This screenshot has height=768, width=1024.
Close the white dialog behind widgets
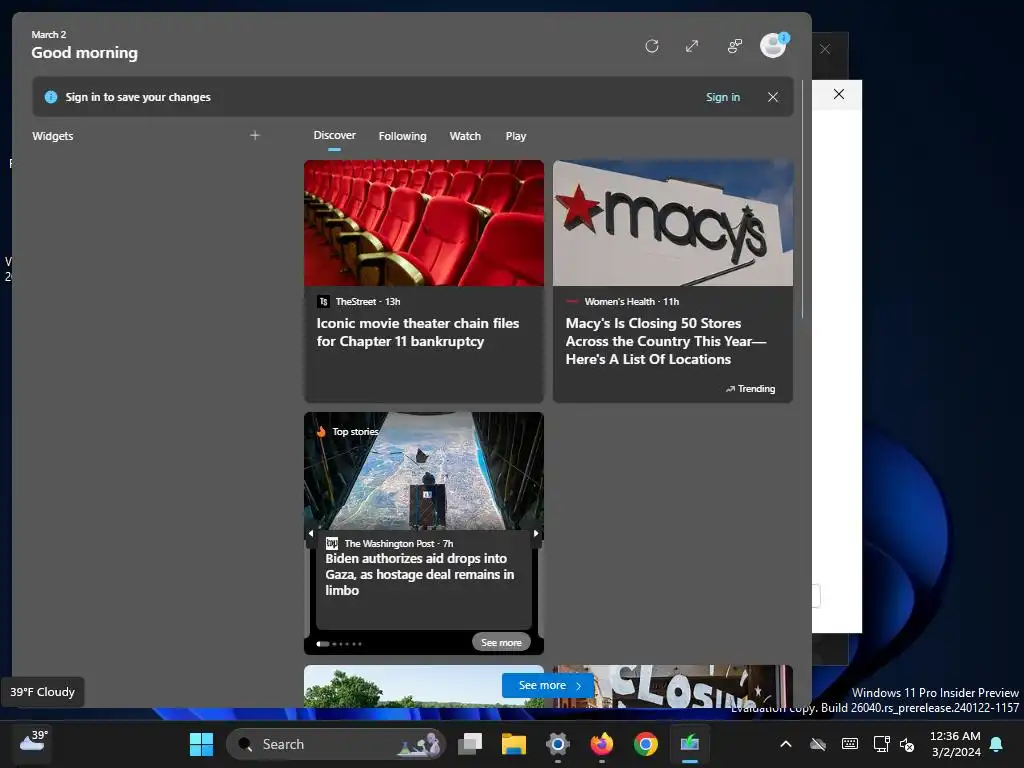[839, 94]
